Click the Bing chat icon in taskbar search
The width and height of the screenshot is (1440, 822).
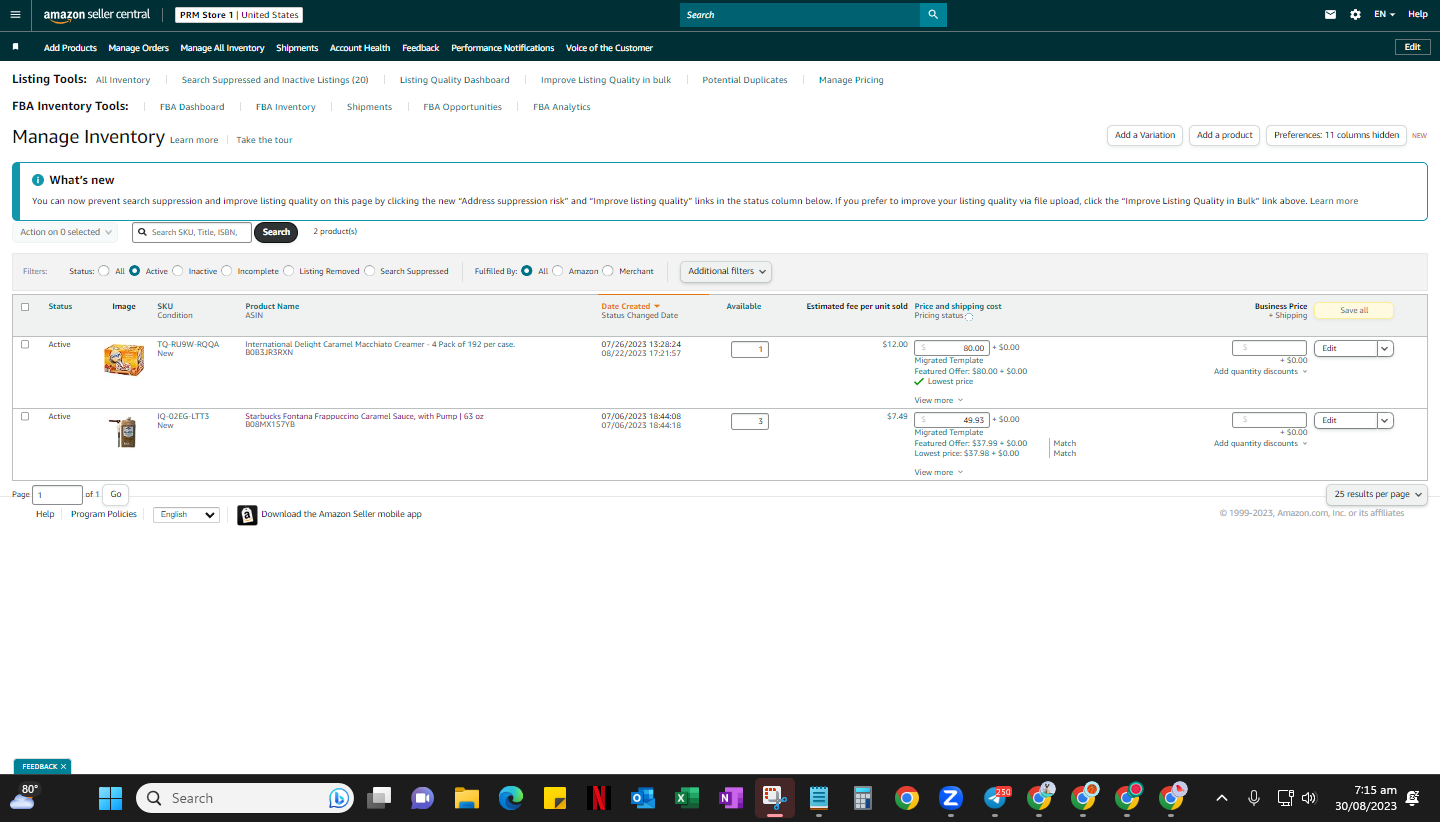coord(338,798)
